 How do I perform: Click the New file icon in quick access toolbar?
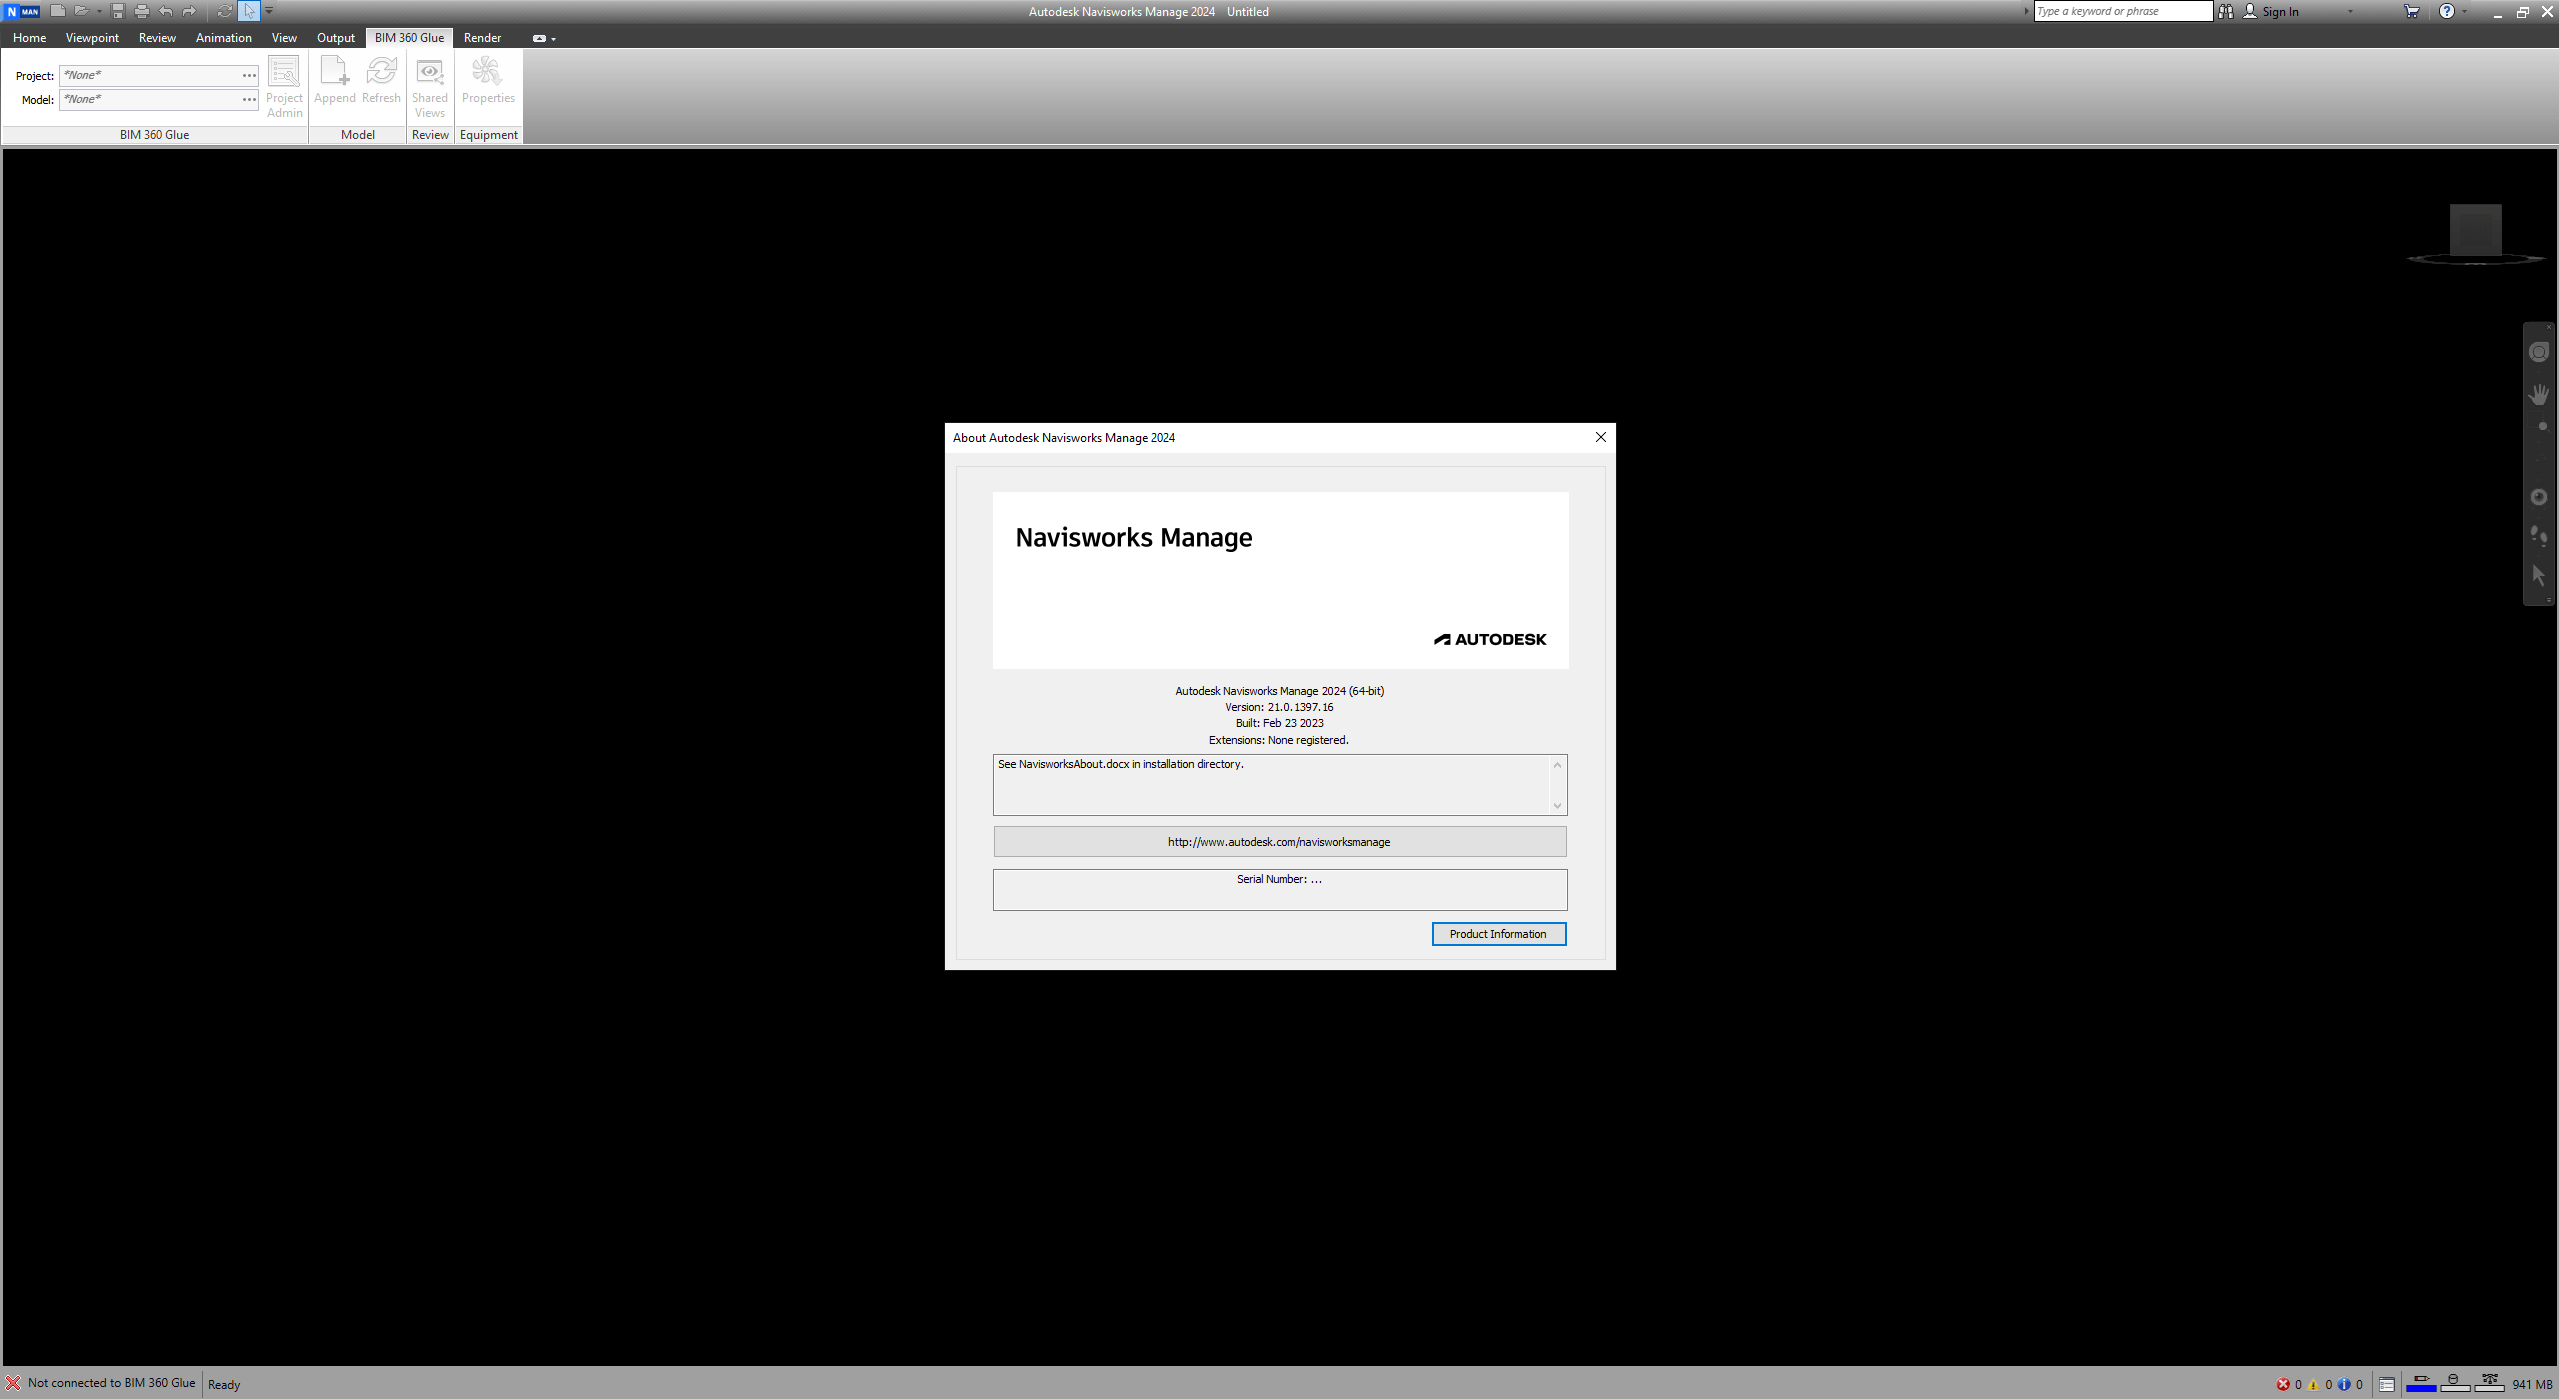58,11
